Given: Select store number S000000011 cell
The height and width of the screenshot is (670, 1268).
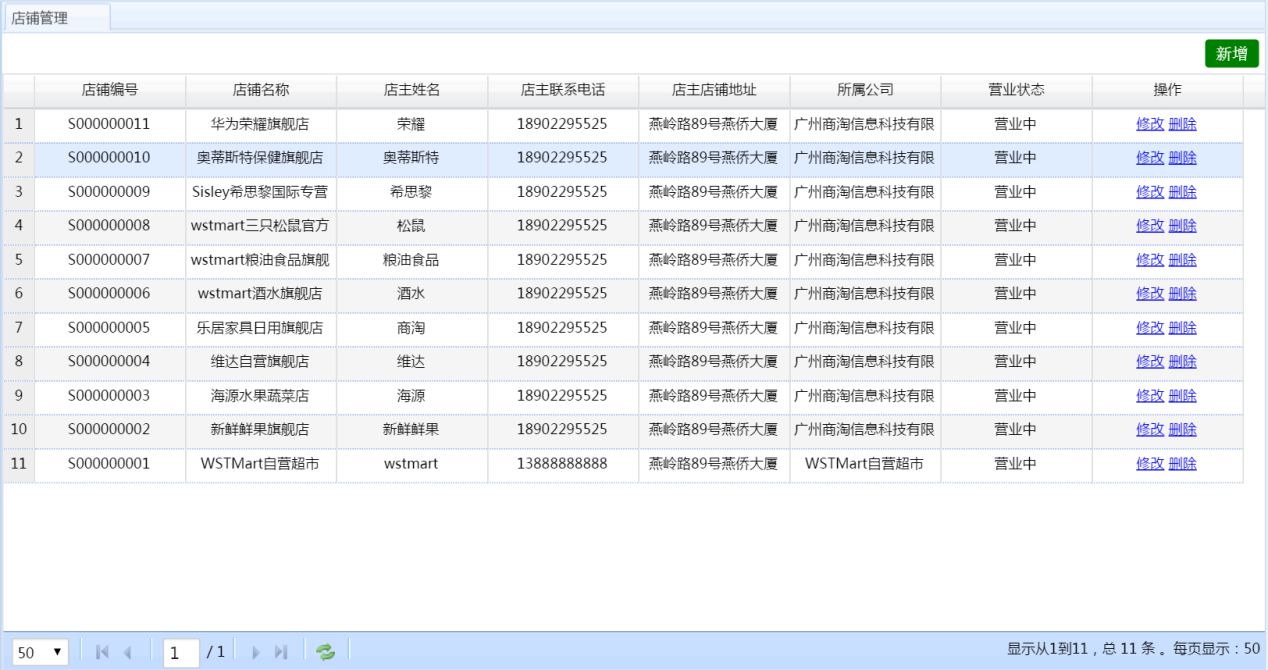Looking at the screenshot, I should pyautogui.click(x=110, y=125).
